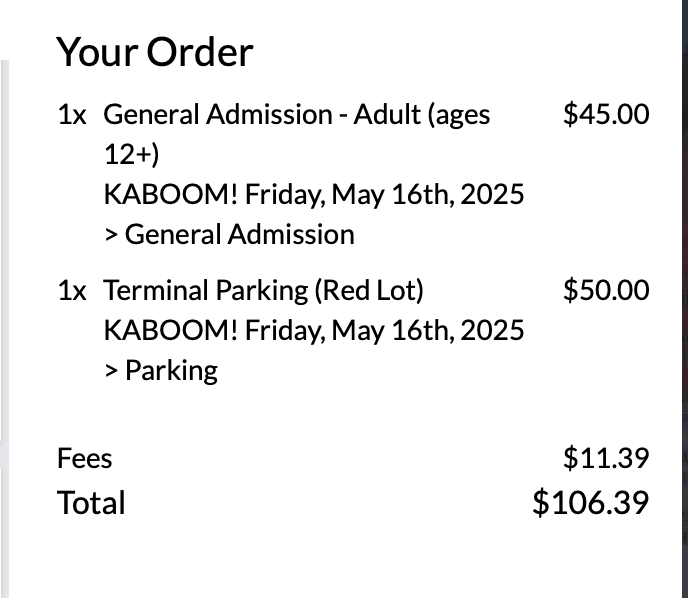Click the gray vertical strip at left edge
This screenshot has height=598, width=688.
(x=4, y=330)
